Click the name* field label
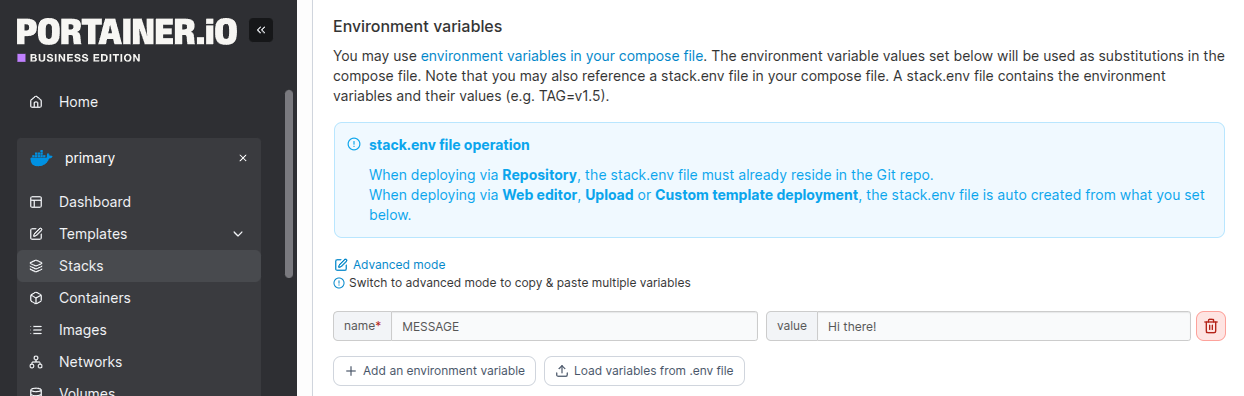 (362, 326)
